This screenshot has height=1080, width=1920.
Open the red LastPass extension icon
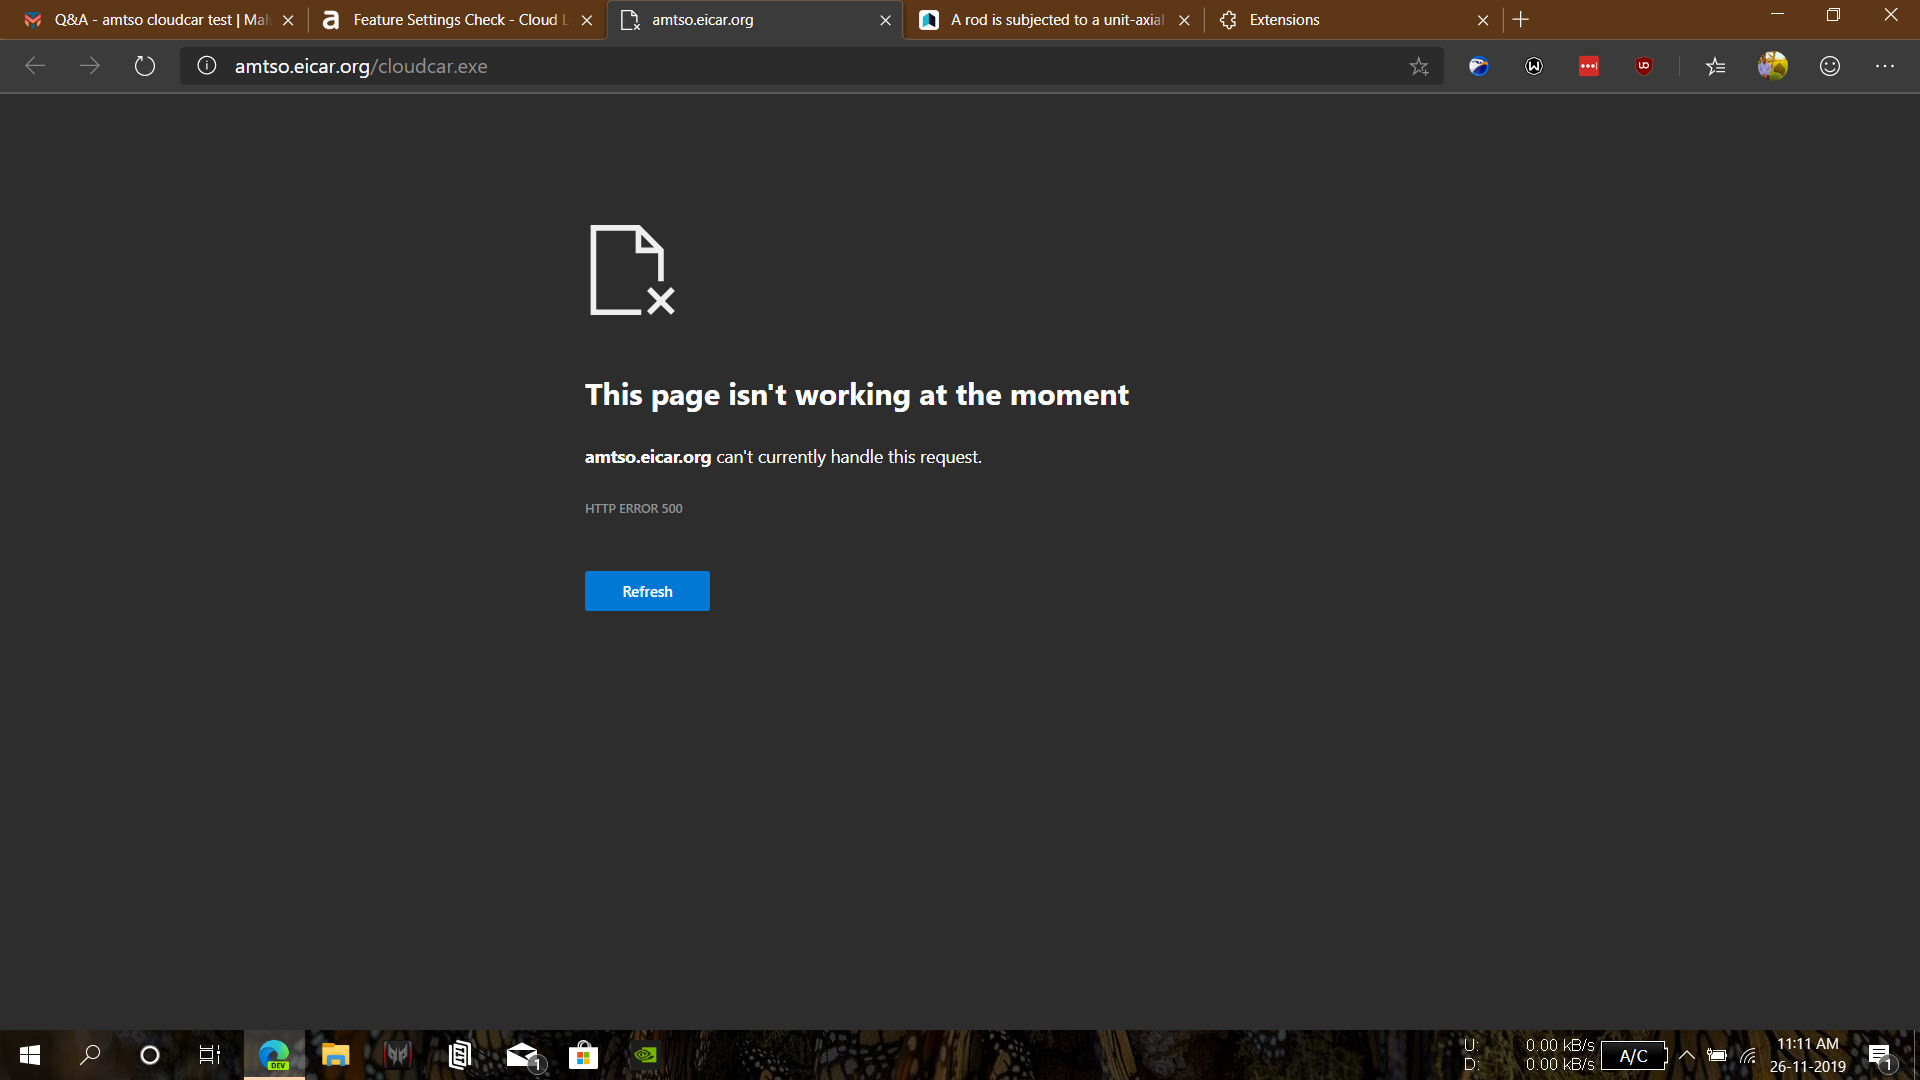[1589, 66]
